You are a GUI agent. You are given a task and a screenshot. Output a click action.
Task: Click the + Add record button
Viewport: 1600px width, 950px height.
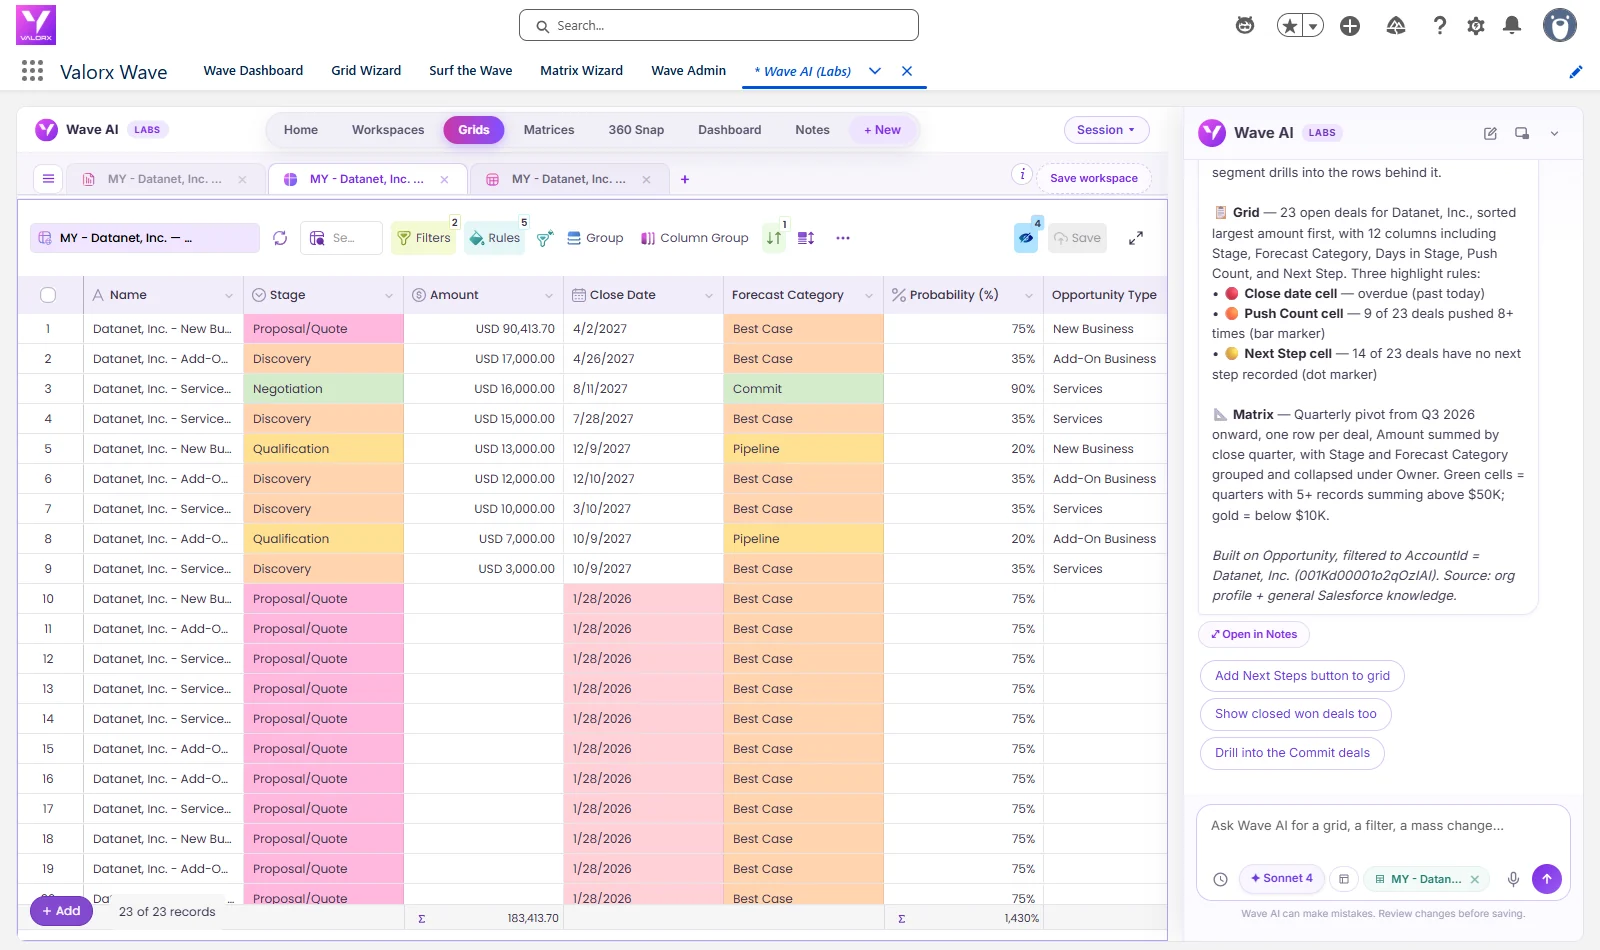pyautogui.click(x=61, y=911)
